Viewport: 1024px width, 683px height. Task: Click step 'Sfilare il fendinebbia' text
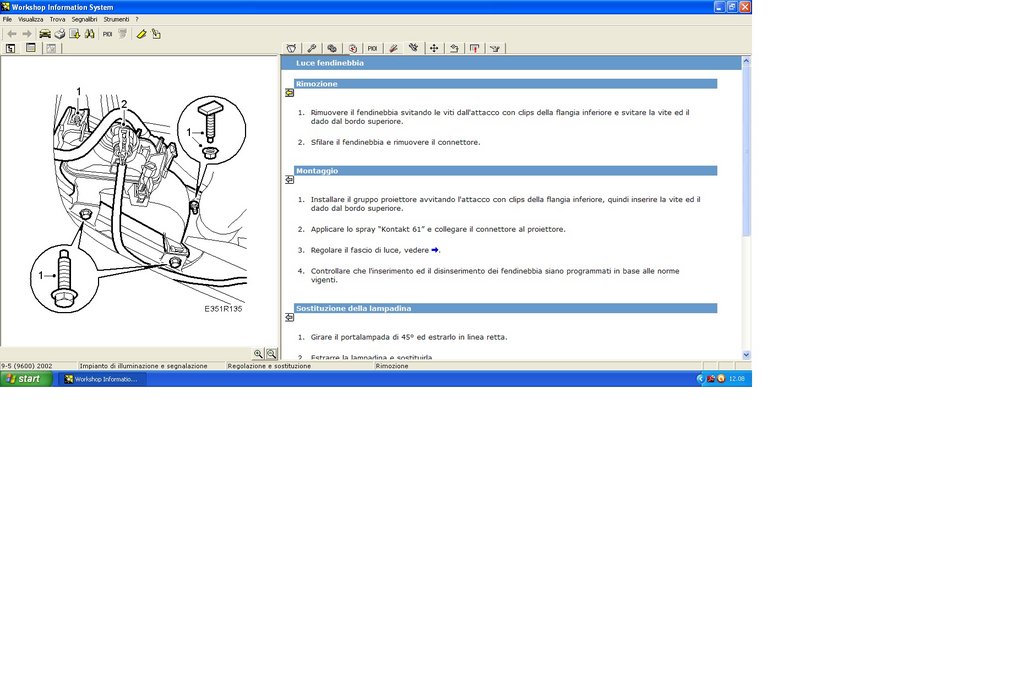(x=395, y=142)
